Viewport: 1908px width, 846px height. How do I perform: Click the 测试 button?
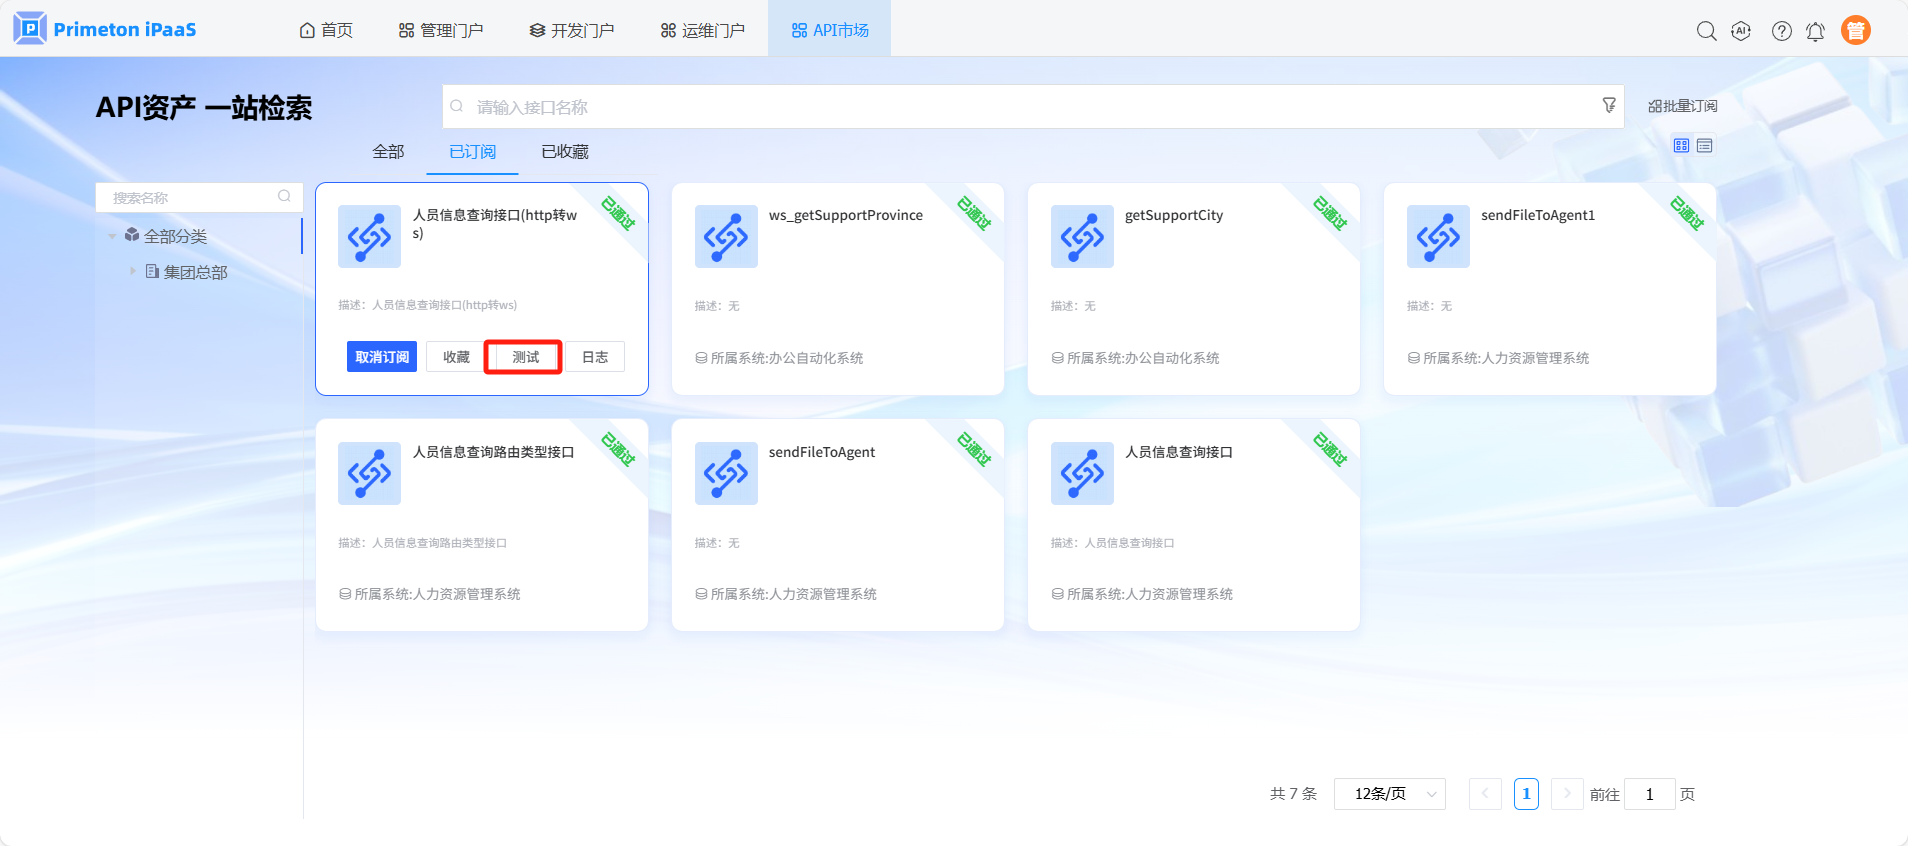coord(524,357)
